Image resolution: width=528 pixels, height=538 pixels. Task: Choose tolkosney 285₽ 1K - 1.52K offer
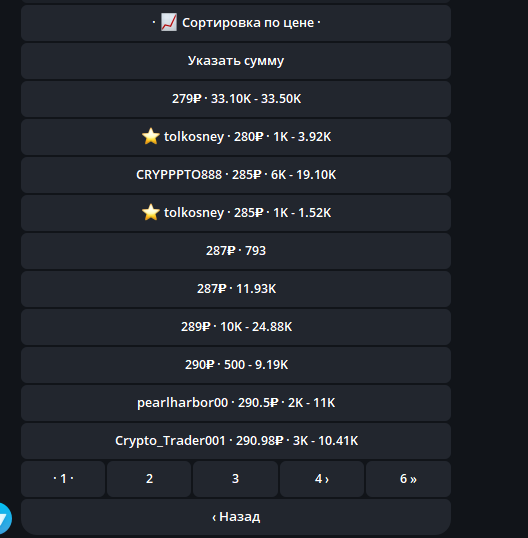(236, 213)
